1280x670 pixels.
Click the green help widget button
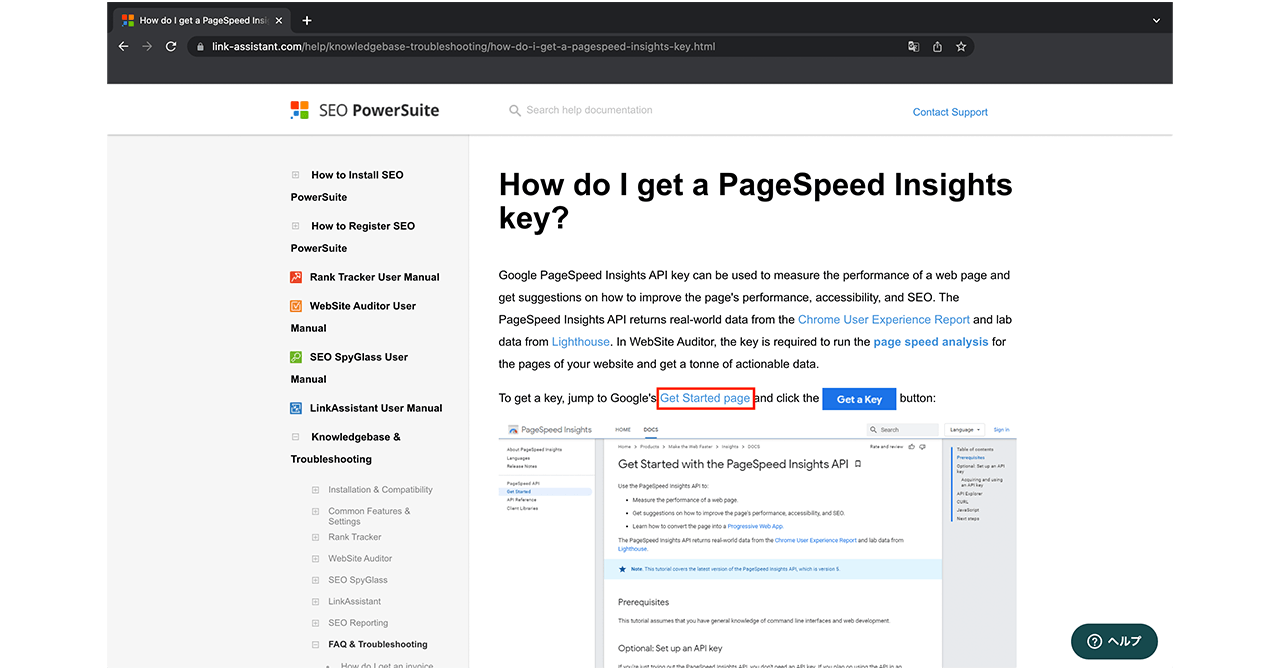[x=1113, y=641]
